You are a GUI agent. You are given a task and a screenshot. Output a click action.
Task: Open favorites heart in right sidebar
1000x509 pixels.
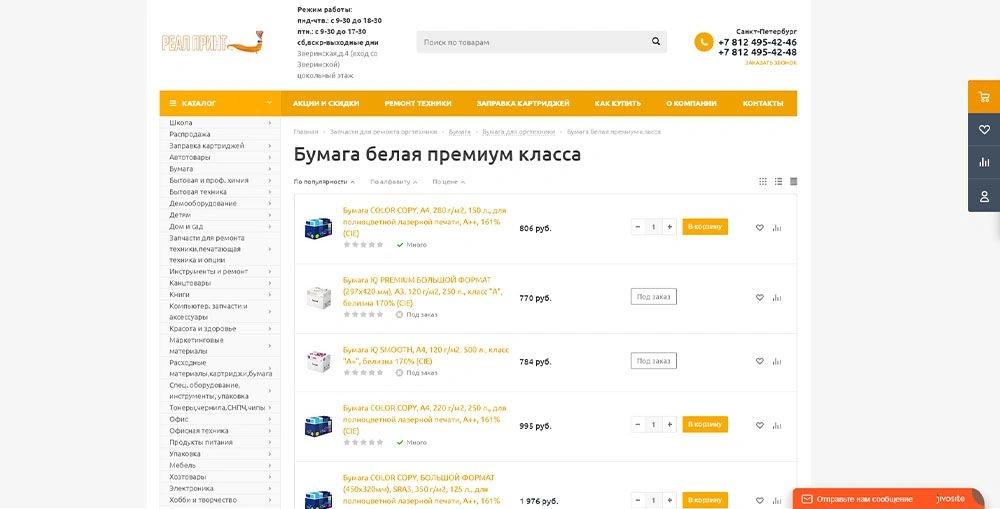point(984,130)
